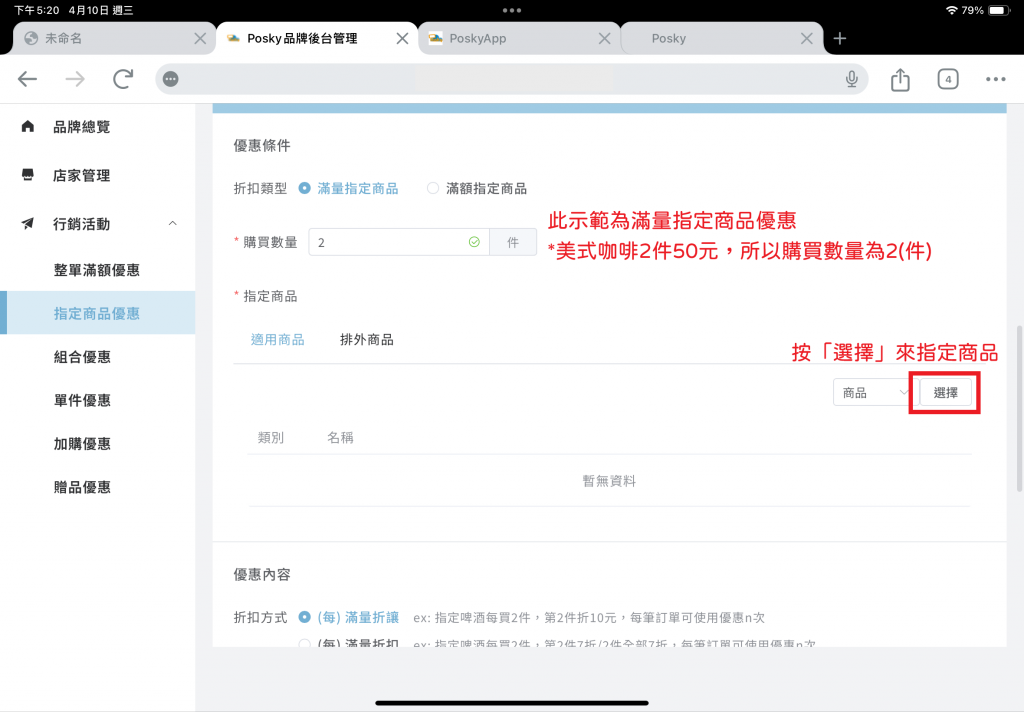
Task: Reload the current page
Action: [x=123, y=79]
